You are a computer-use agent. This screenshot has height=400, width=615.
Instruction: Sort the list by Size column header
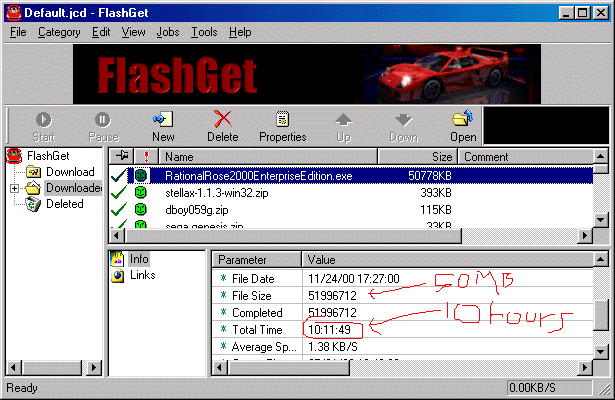tap(418, 156)
